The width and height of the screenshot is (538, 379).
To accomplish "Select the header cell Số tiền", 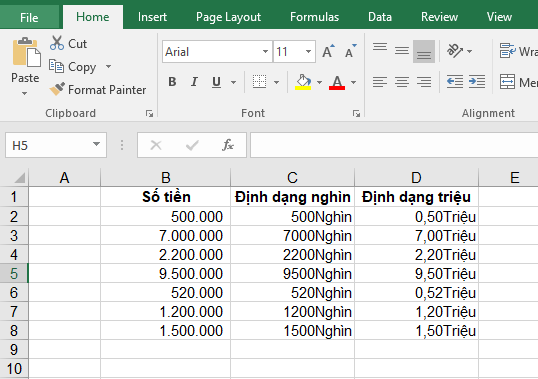I will tap(166, 197).
